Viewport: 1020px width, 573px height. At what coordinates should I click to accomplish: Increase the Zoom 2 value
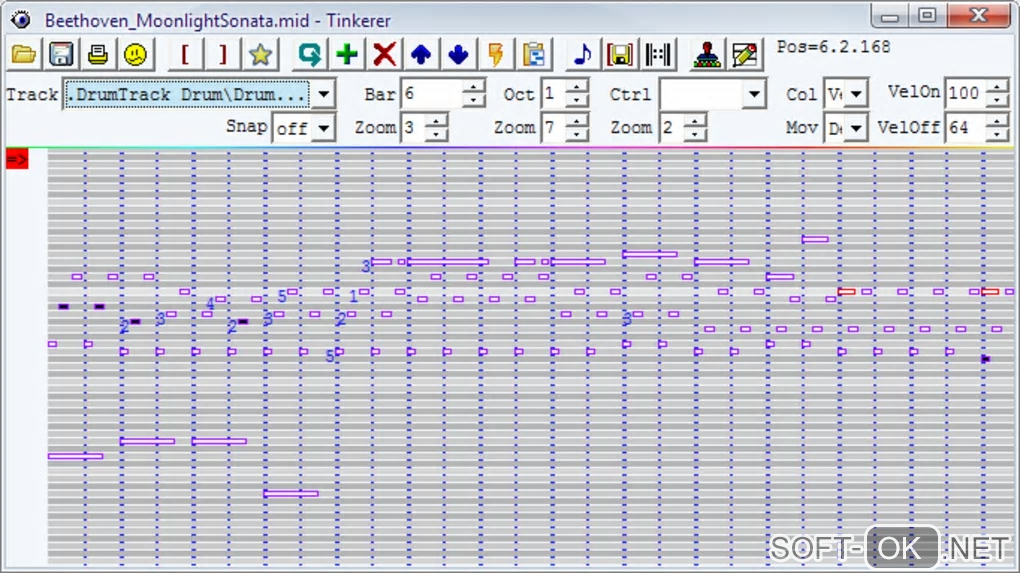point(695,120)
